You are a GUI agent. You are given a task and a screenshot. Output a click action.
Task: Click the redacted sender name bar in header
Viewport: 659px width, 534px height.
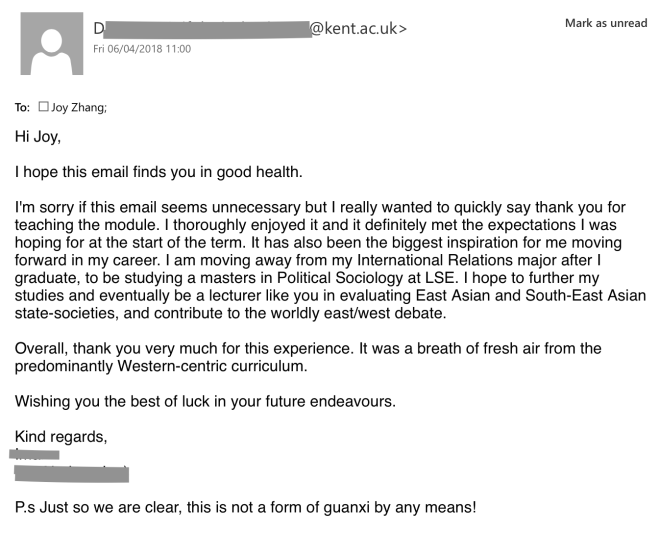point(207,28)
